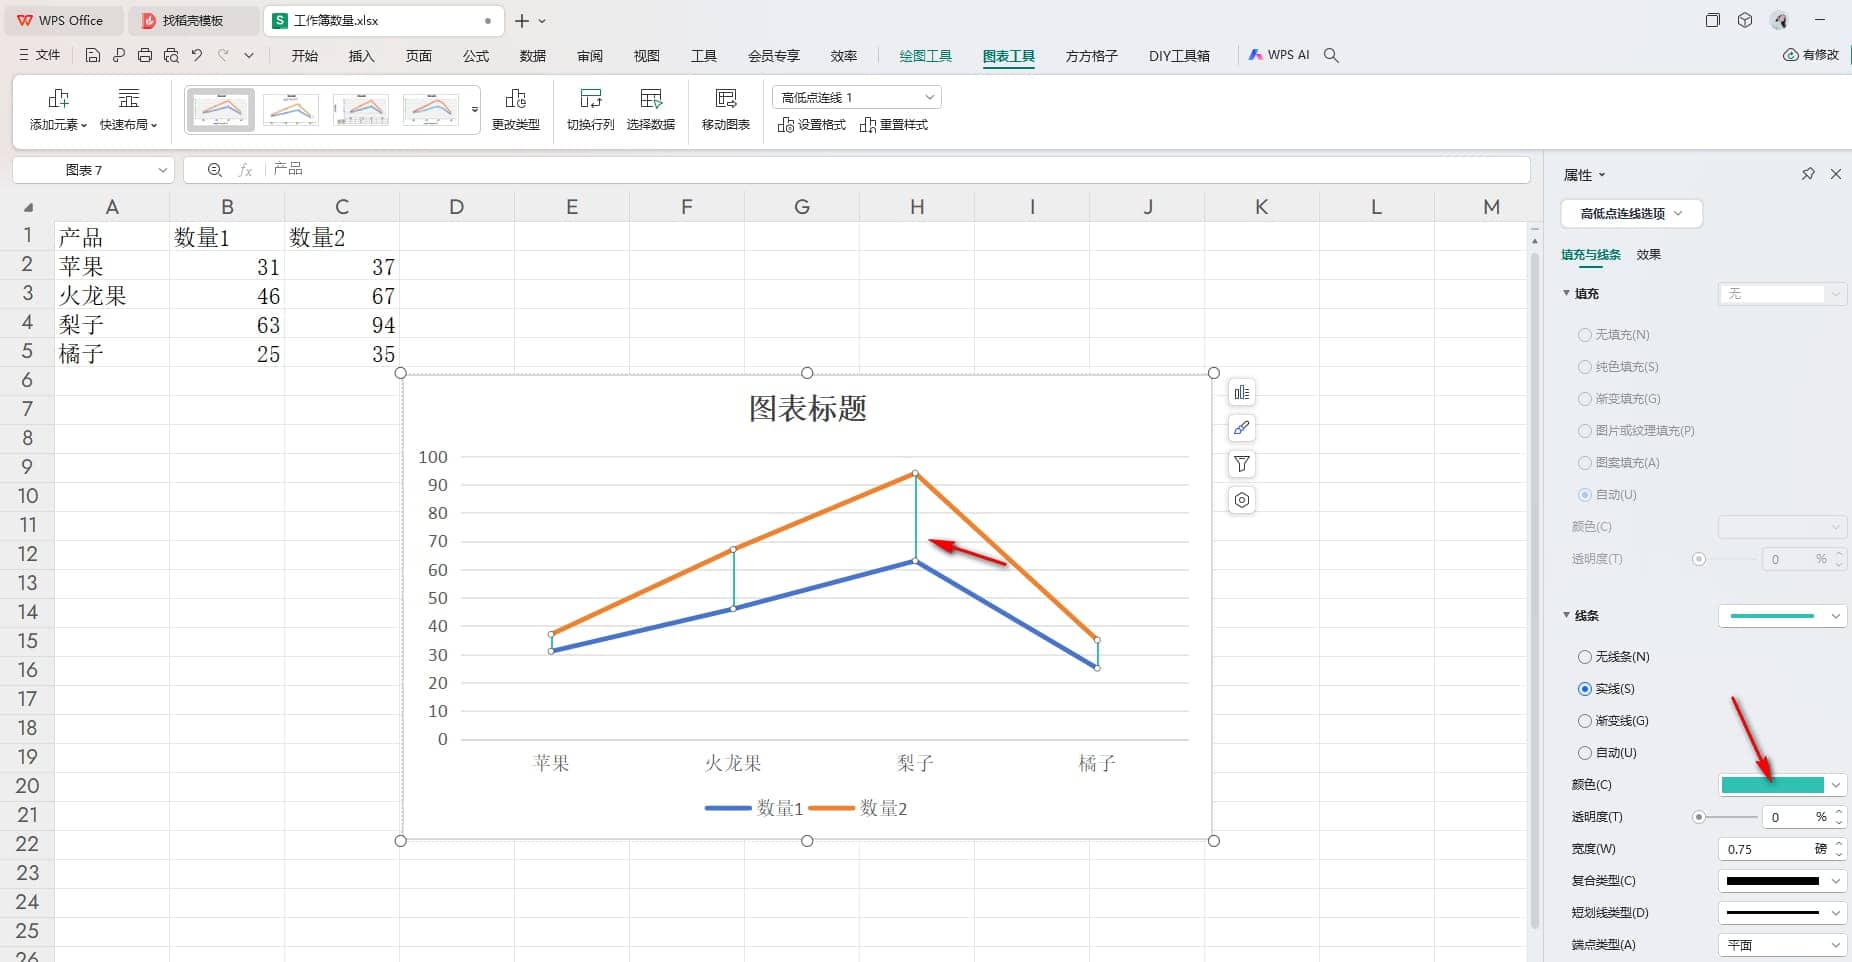Click the fx insert function icon
The image size is (1852, 962).
(245, 170)
